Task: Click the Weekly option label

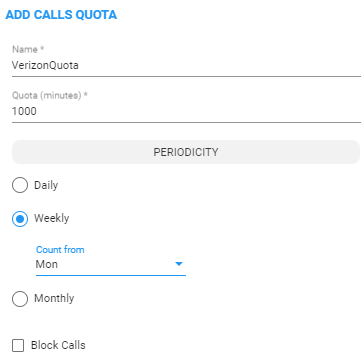Action: [52, 218]
